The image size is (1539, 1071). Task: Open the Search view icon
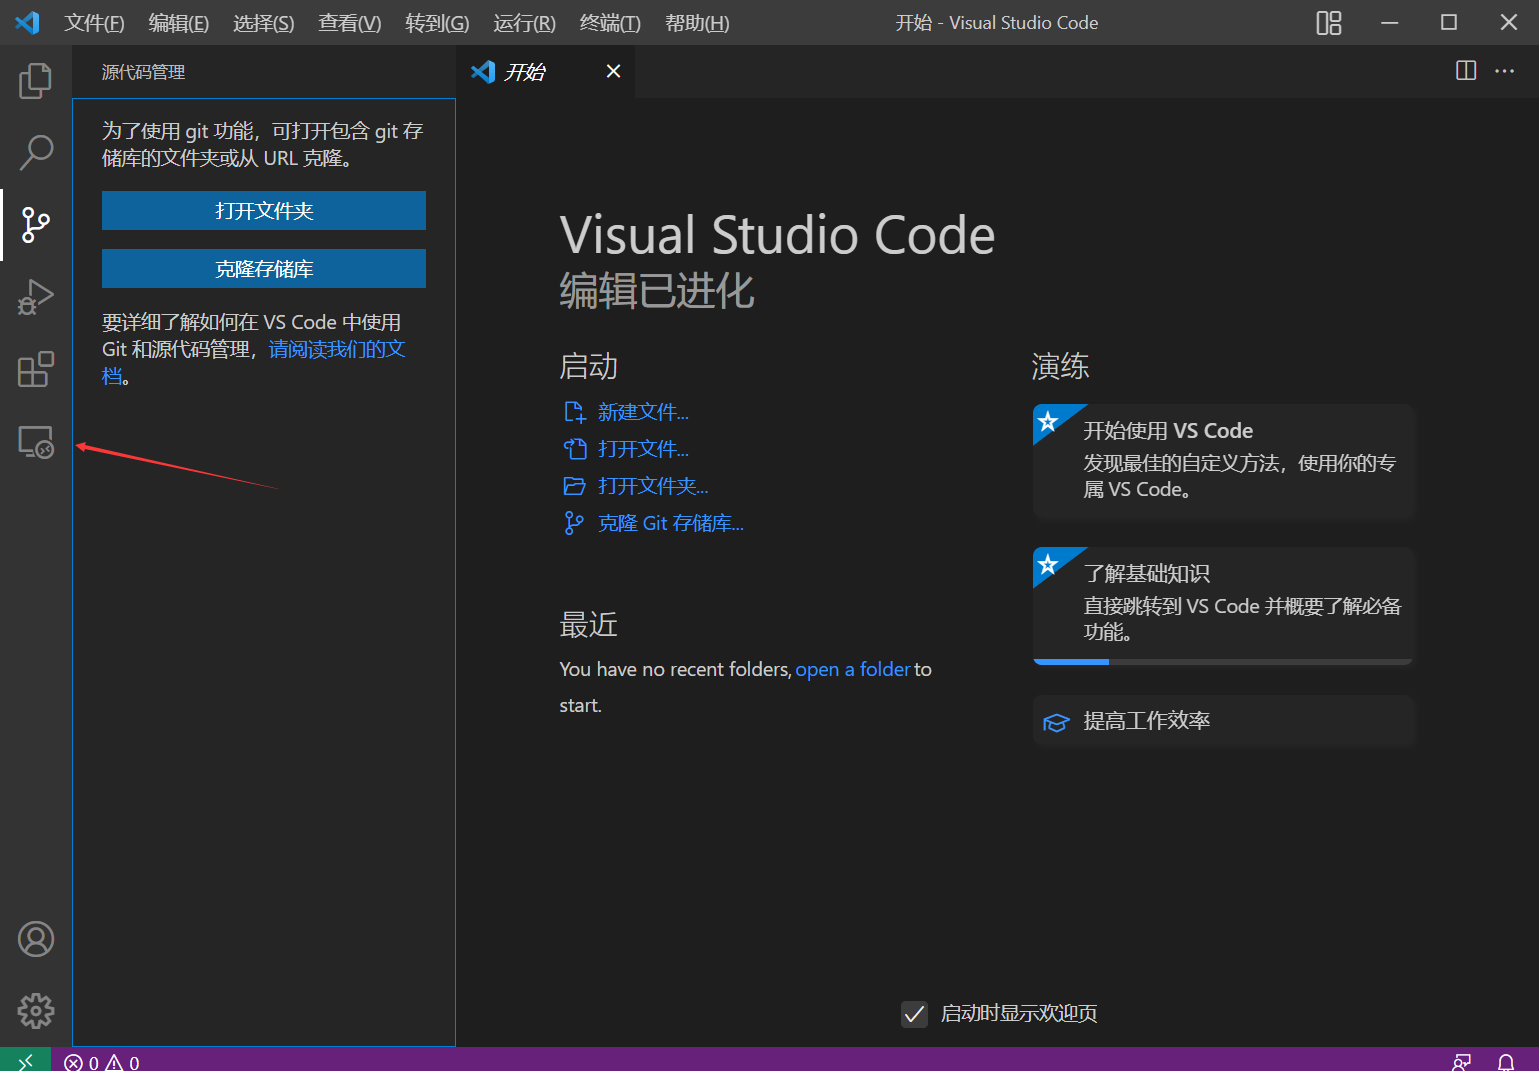pyautogui.click(x=36, y=153)
